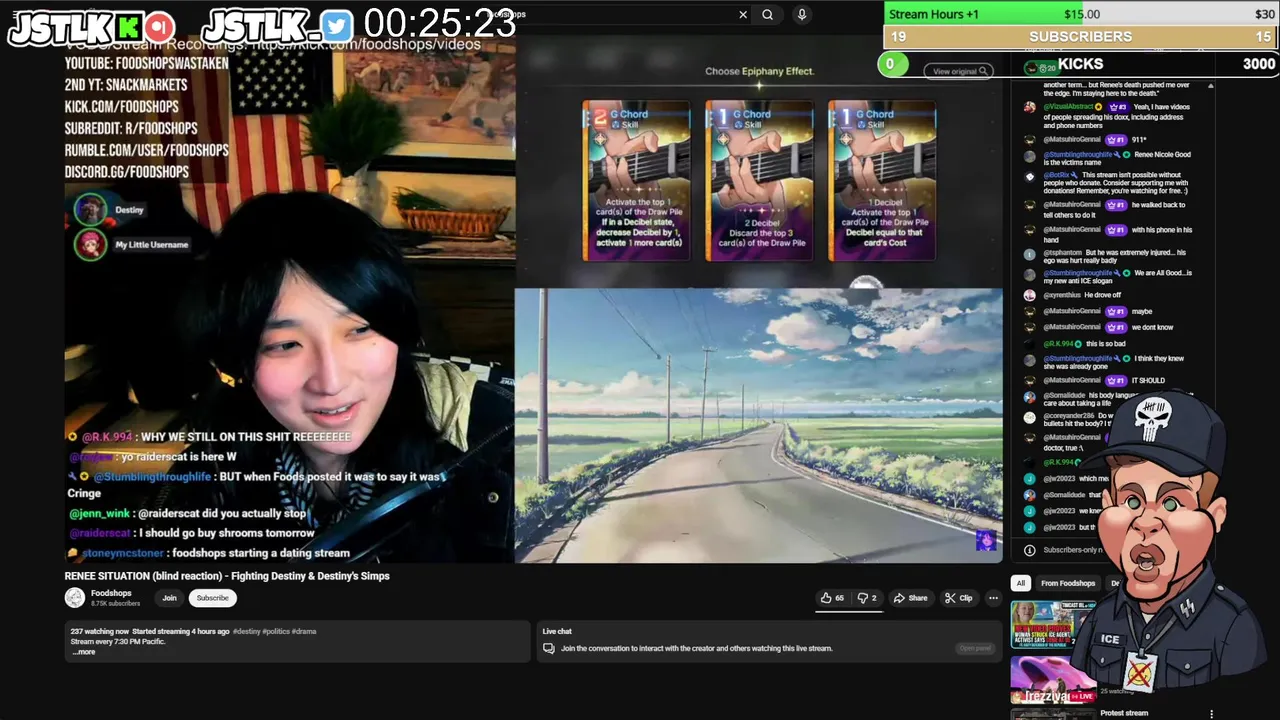The width and height of the screenshot is (1280, 720).
Task: Click the BotRix avatar in chat
Action: (x=1030, y=176)
